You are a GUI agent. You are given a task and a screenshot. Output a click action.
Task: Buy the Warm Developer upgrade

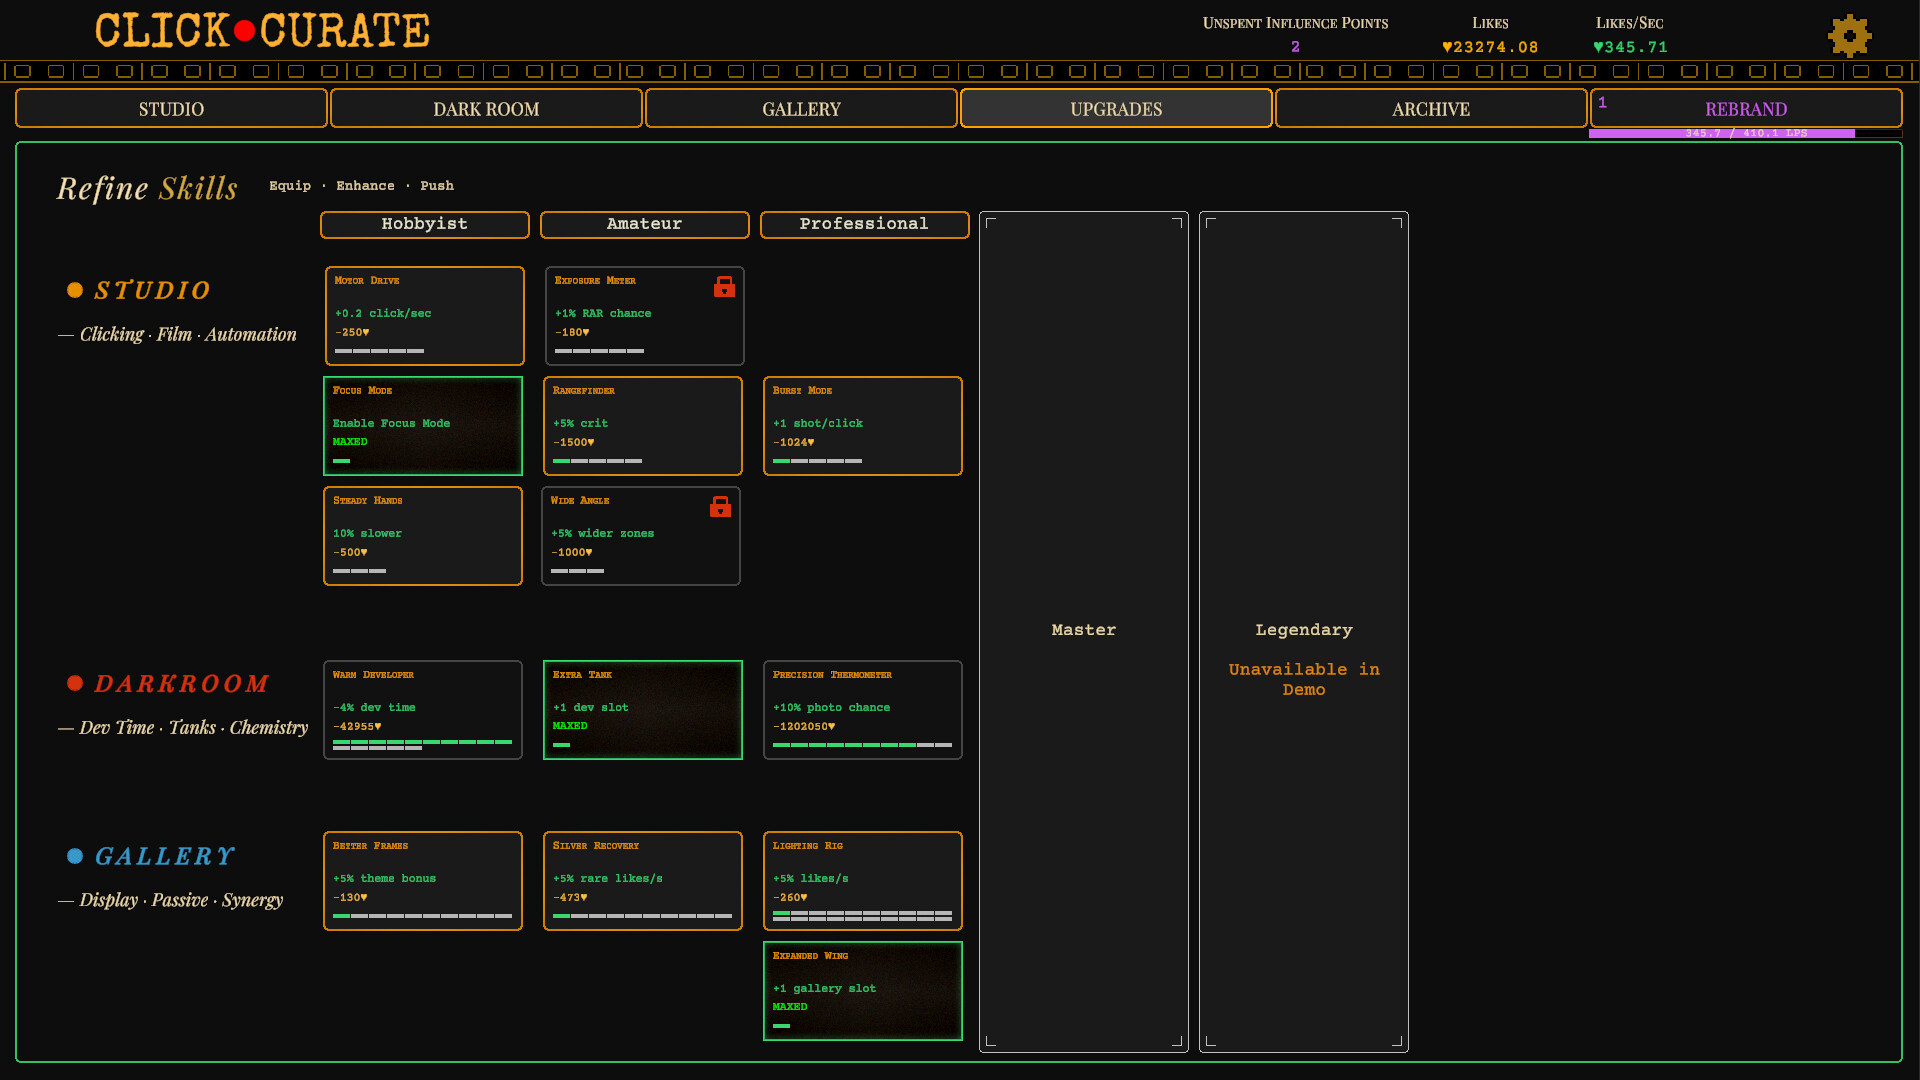coord(422,710)
